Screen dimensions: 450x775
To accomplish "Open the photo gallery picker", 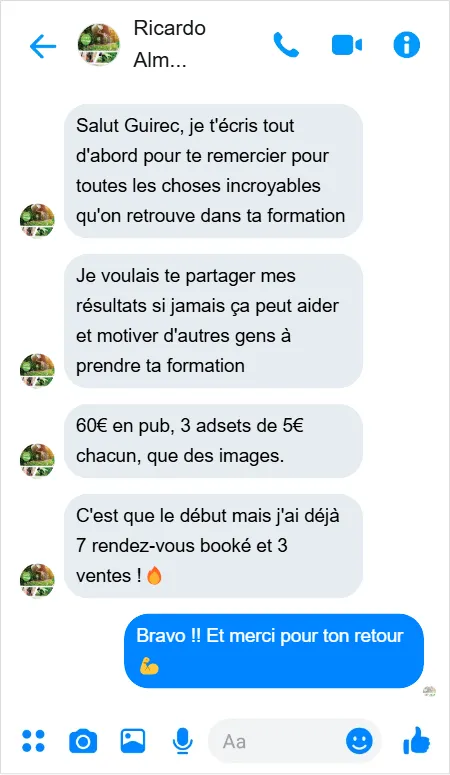I will [x=133, y=740].
